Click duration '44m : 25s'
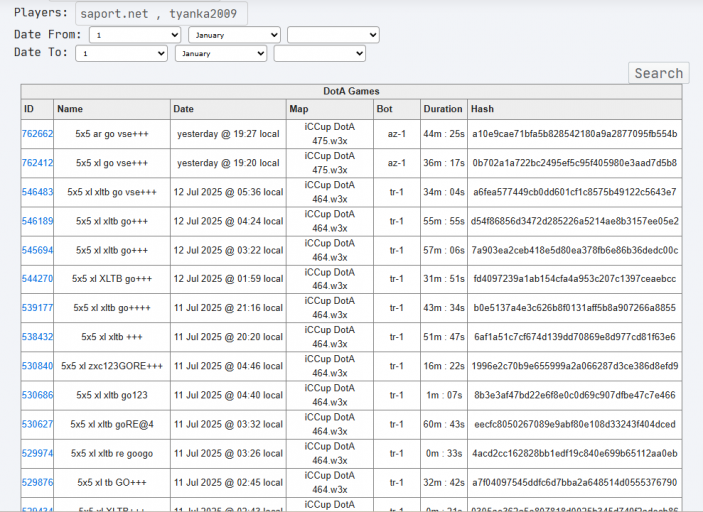This screenshot has height=512, width=703. click(444, 134)
